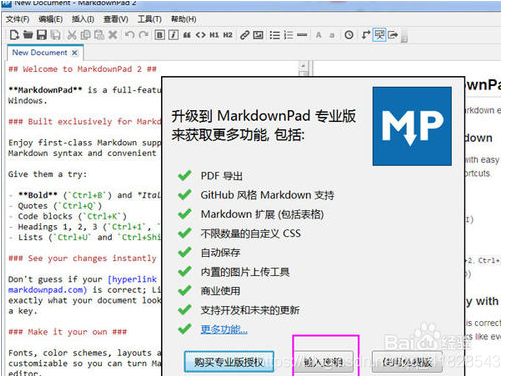
Task: Click '不限数量的自定义 CSS' text
Action: (251, 233)
